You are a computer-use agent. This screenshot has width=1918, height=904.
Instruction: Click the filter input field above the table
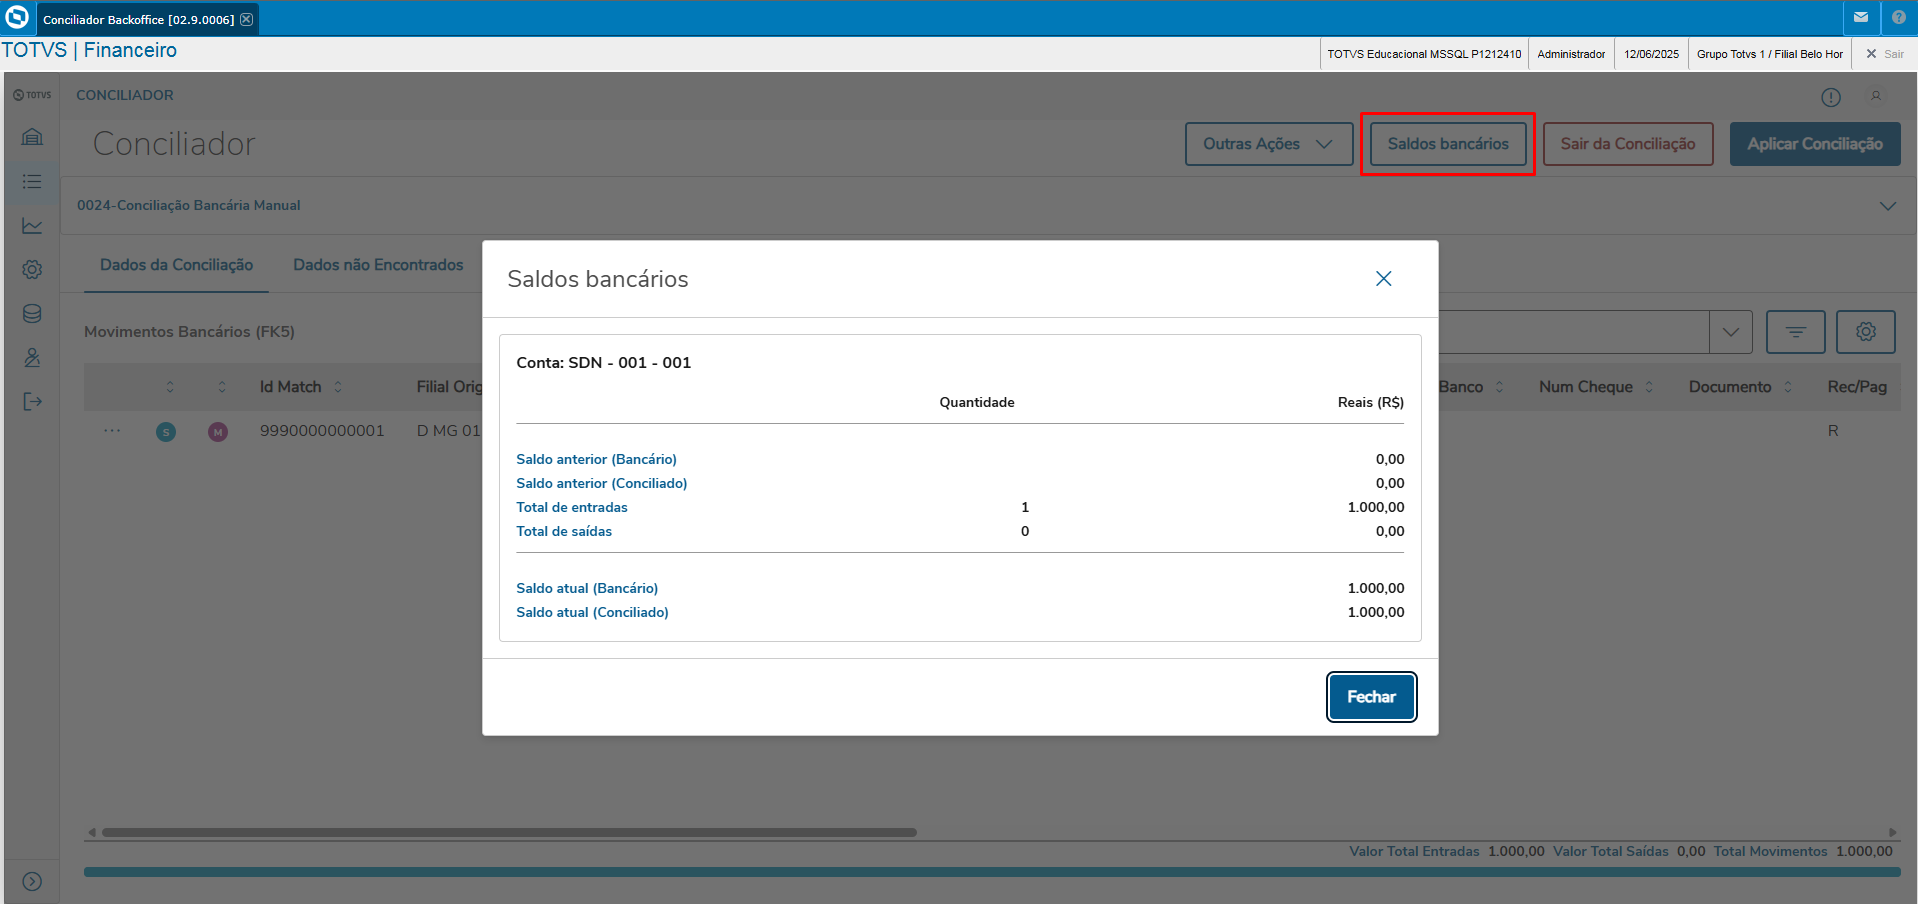pos(1573,332)
